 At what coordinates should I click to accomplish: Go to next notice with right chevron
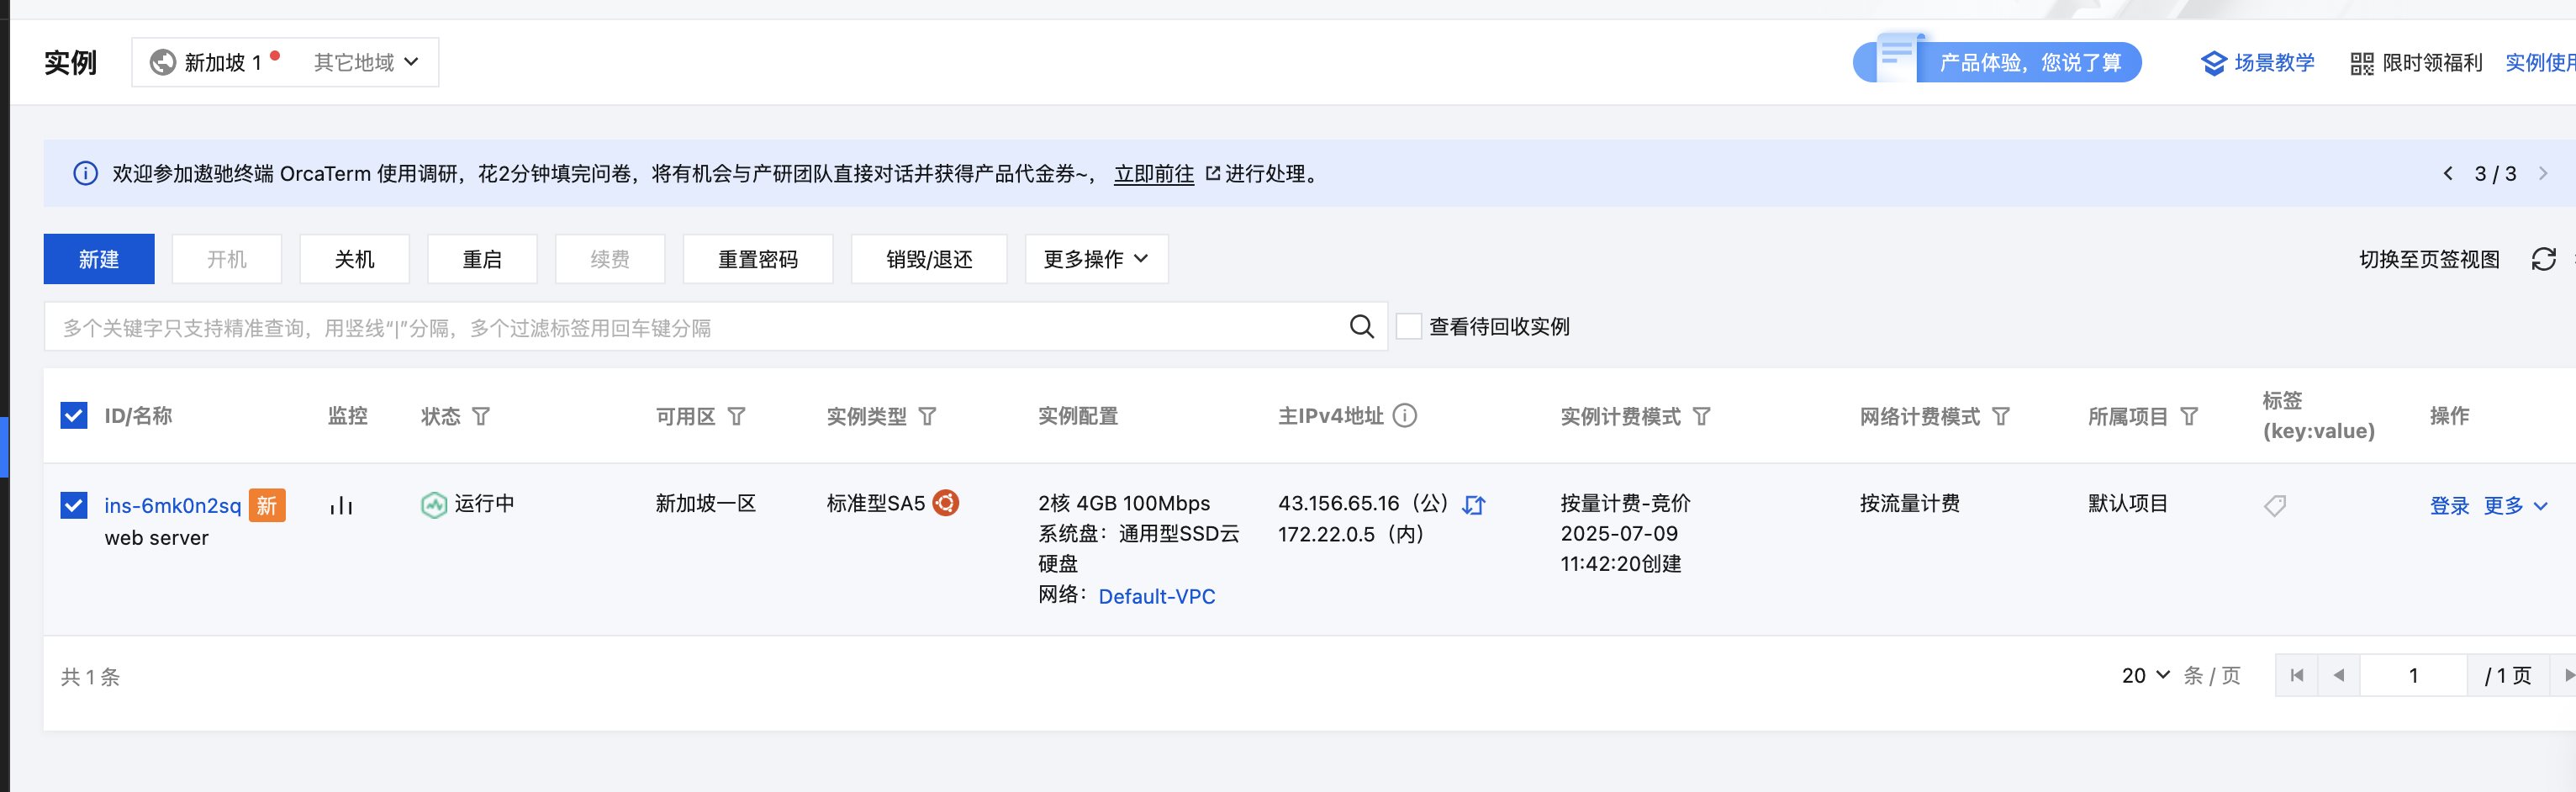2544,174
